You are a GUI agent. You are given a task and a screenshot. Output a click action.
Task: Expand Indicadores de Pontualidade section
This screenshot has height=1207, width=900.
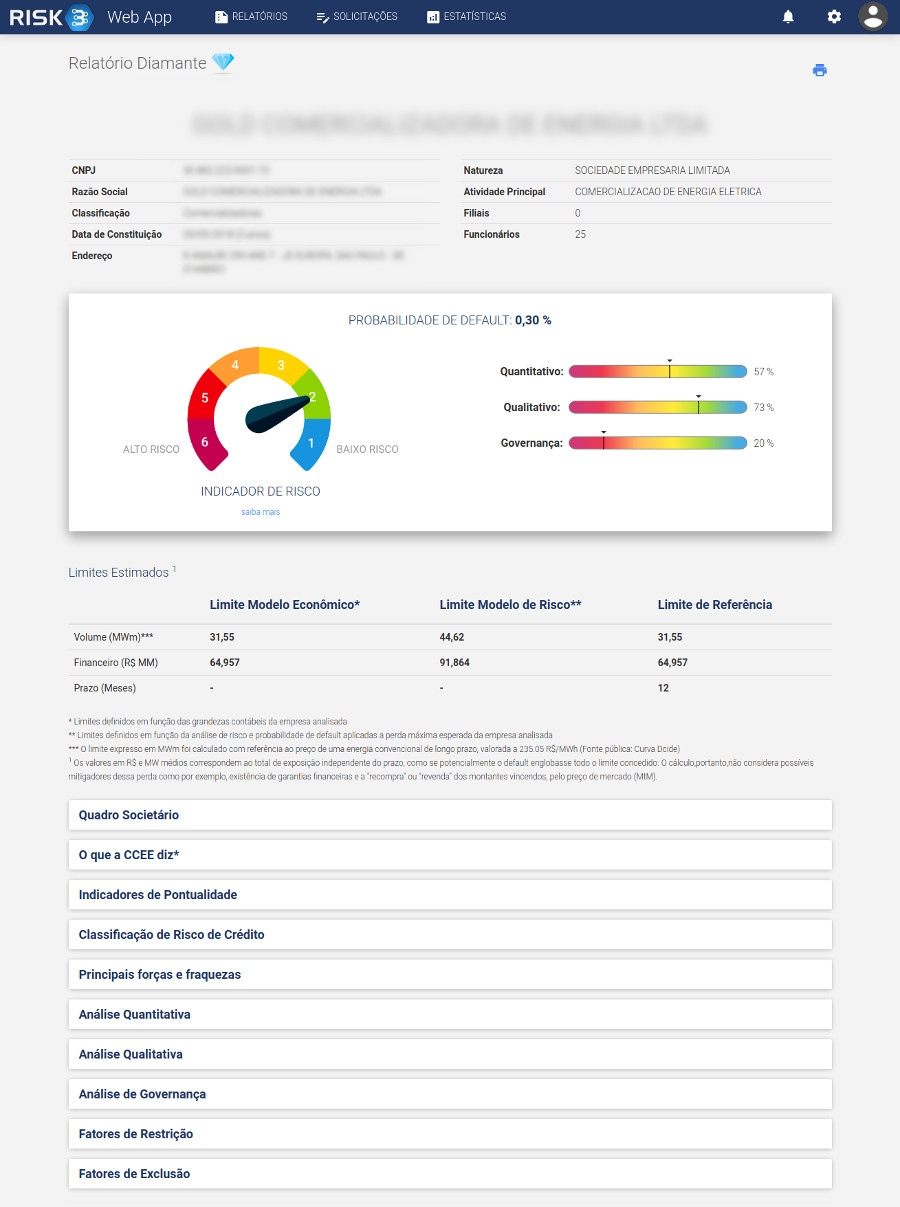(x=450, y=895)
